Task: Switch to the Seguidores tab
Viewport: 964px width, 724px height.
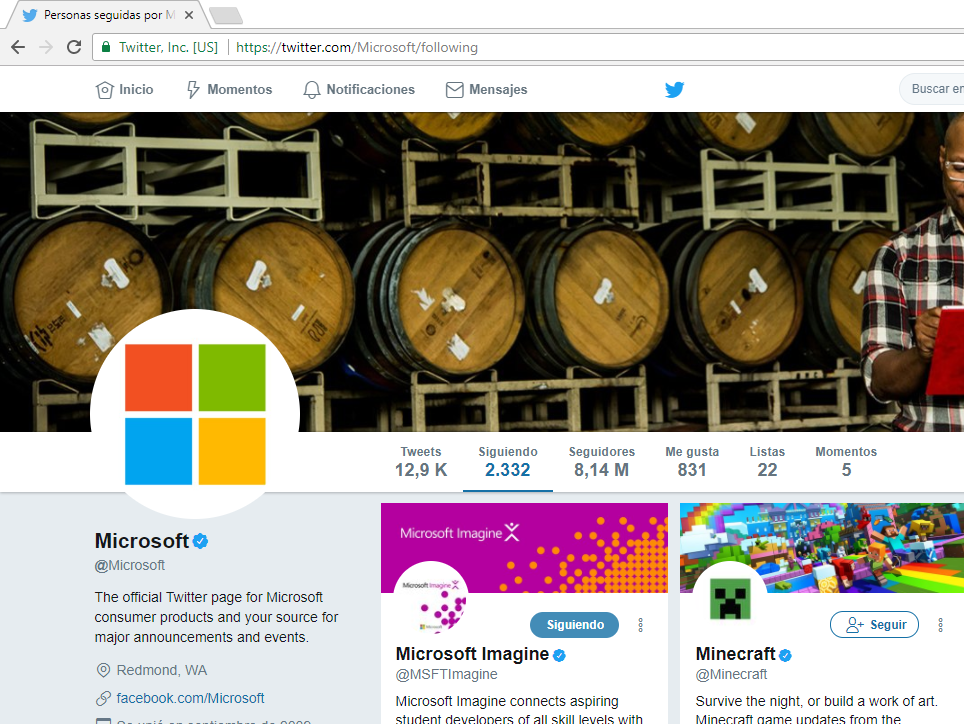Action: pos(601,462)
